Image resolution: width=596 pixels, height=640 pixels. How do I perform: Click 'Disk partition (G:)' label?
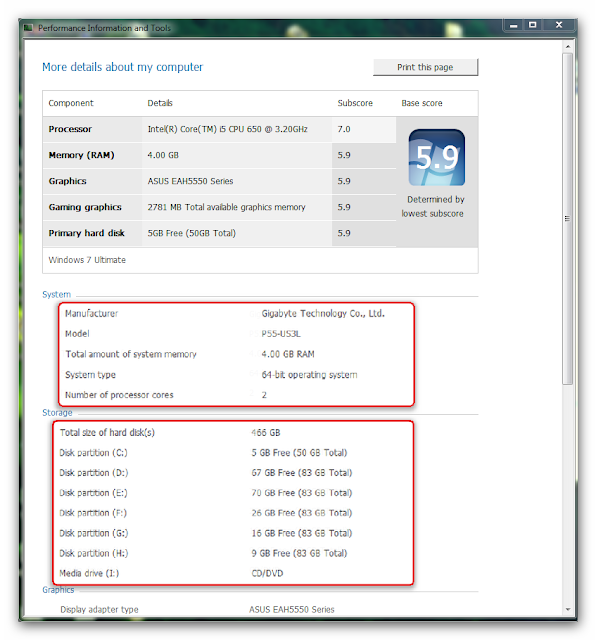[x=94, y=533]
